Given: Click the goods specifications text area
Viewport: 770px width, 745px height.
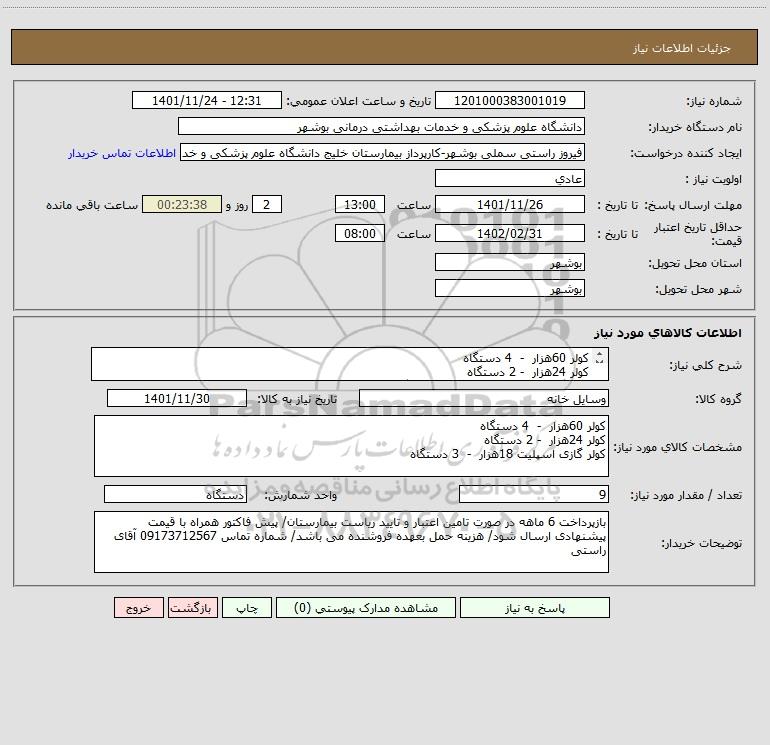Looking at the screenshot, I should [351, 446].
